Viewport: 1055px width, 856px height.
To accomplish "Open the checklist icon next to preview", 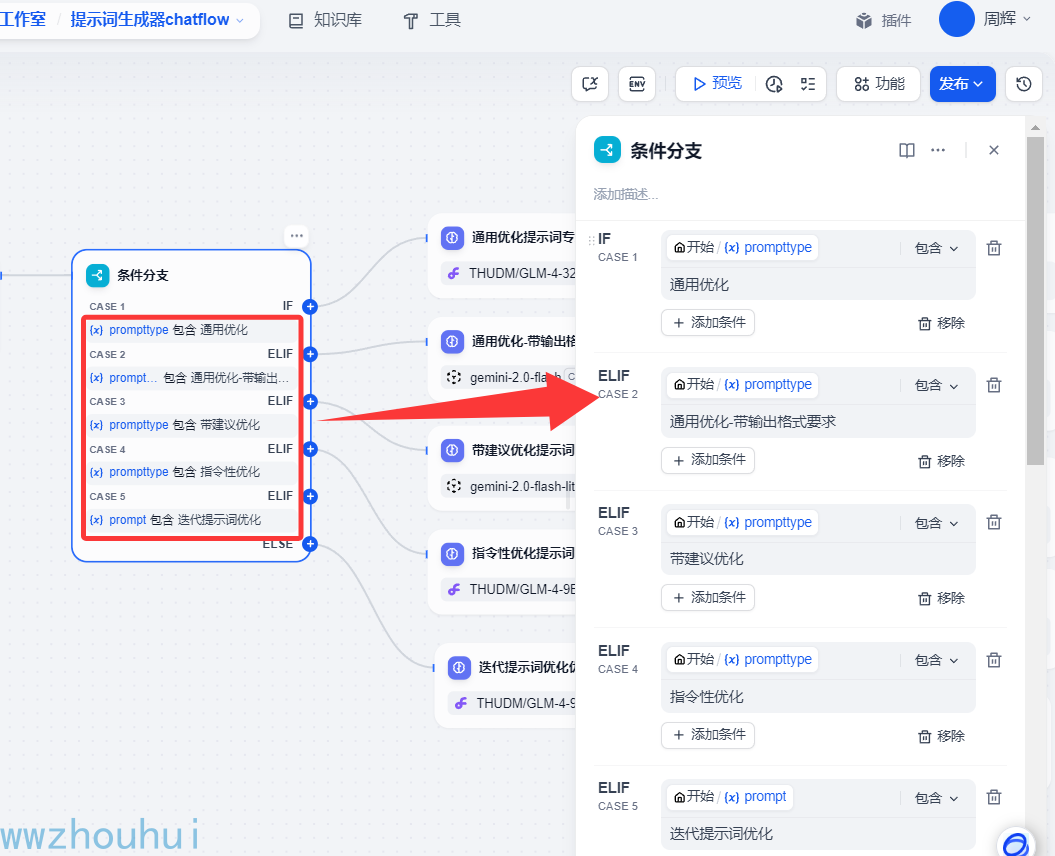I will [807, 84].
